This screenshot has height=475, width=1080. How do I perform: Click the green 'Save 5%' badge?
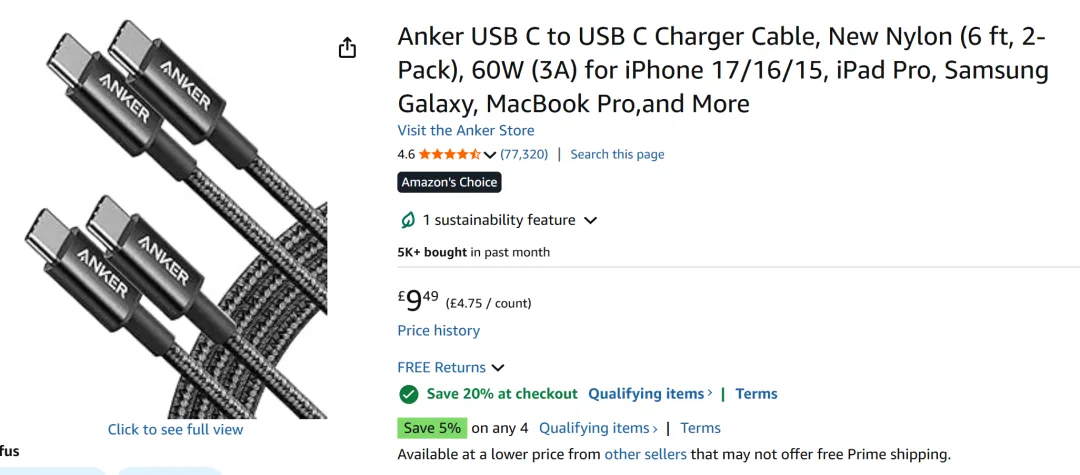pos(432,428)
